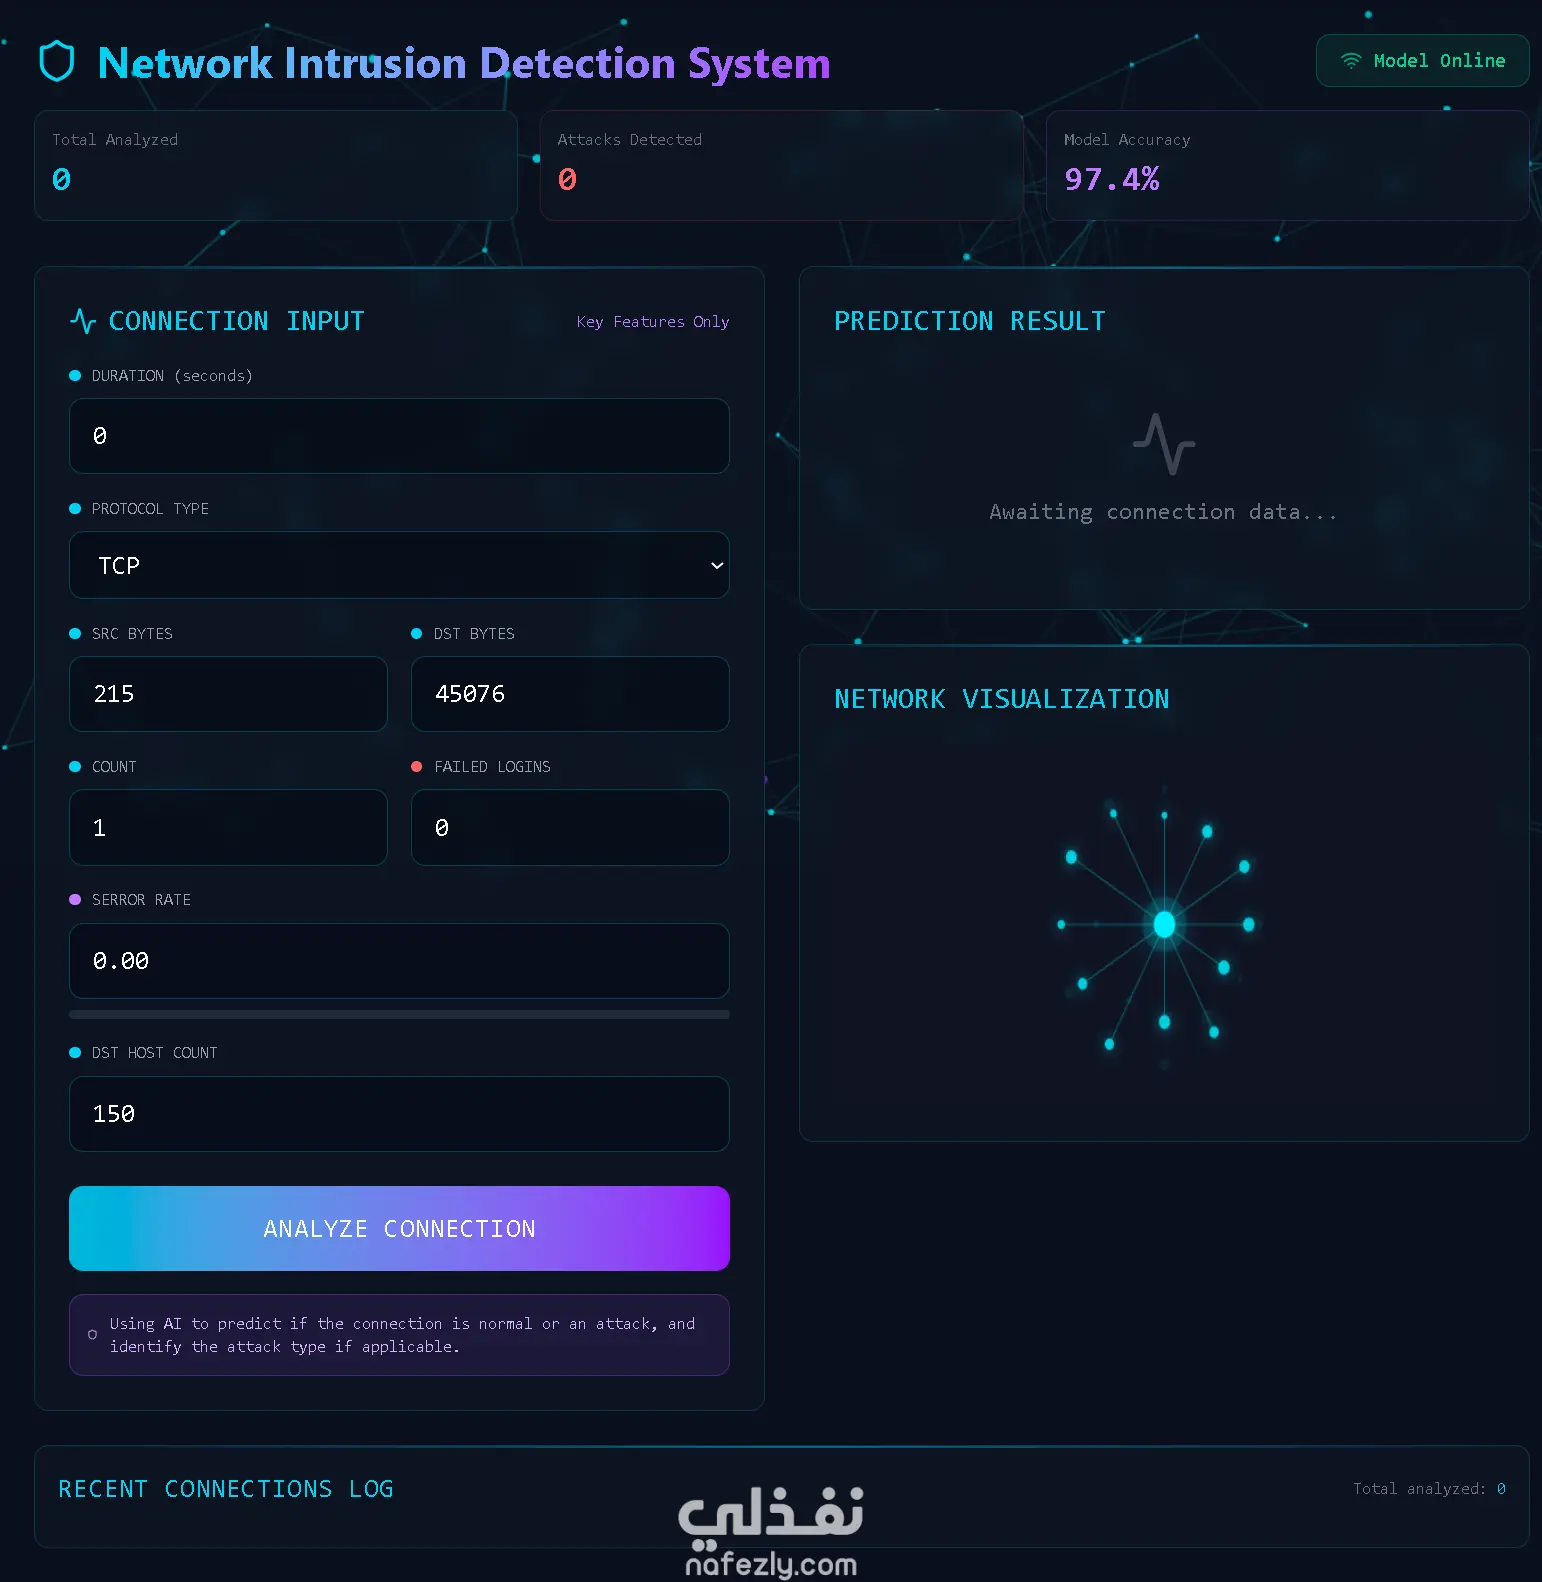The width and height of the screenshot is (1542, 1582).
Task: Click the Count input field
Action: (x=228, y=828)
